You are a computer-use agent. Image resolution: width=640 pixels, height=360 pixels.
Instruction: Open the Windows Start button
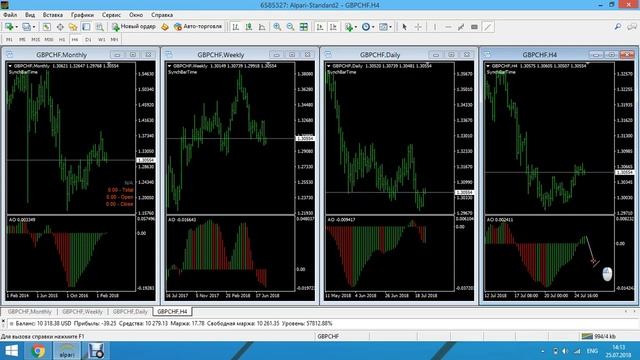11,351
